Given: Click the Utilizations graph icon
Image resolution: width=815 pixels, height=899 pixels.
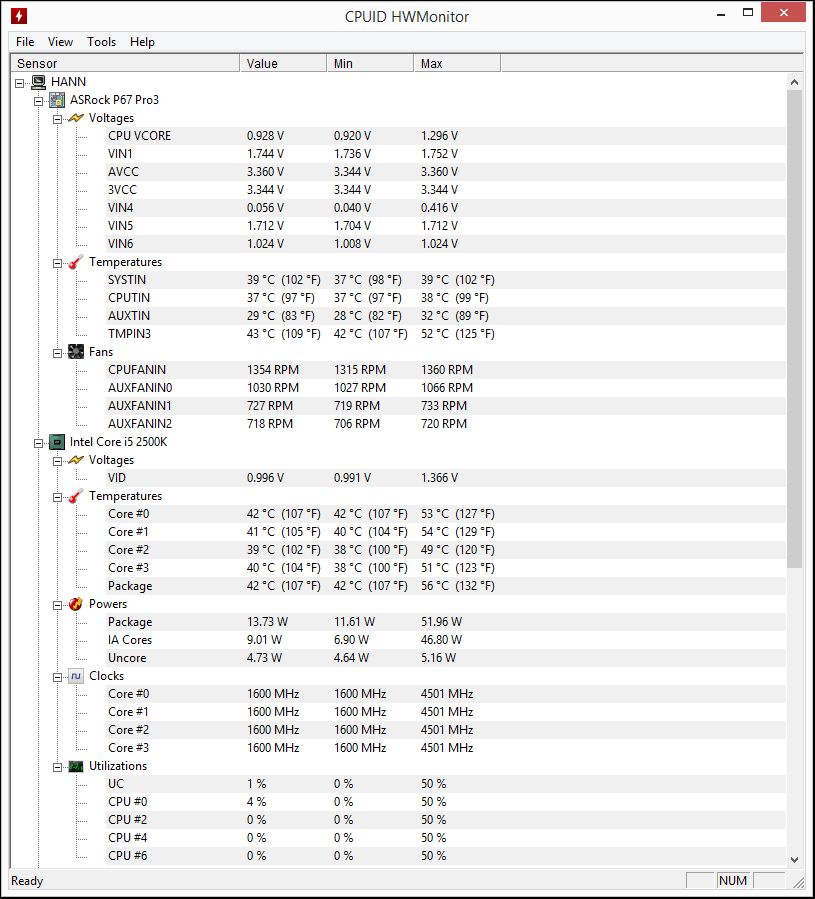Looking at the screenshot, I should (76, 766).
